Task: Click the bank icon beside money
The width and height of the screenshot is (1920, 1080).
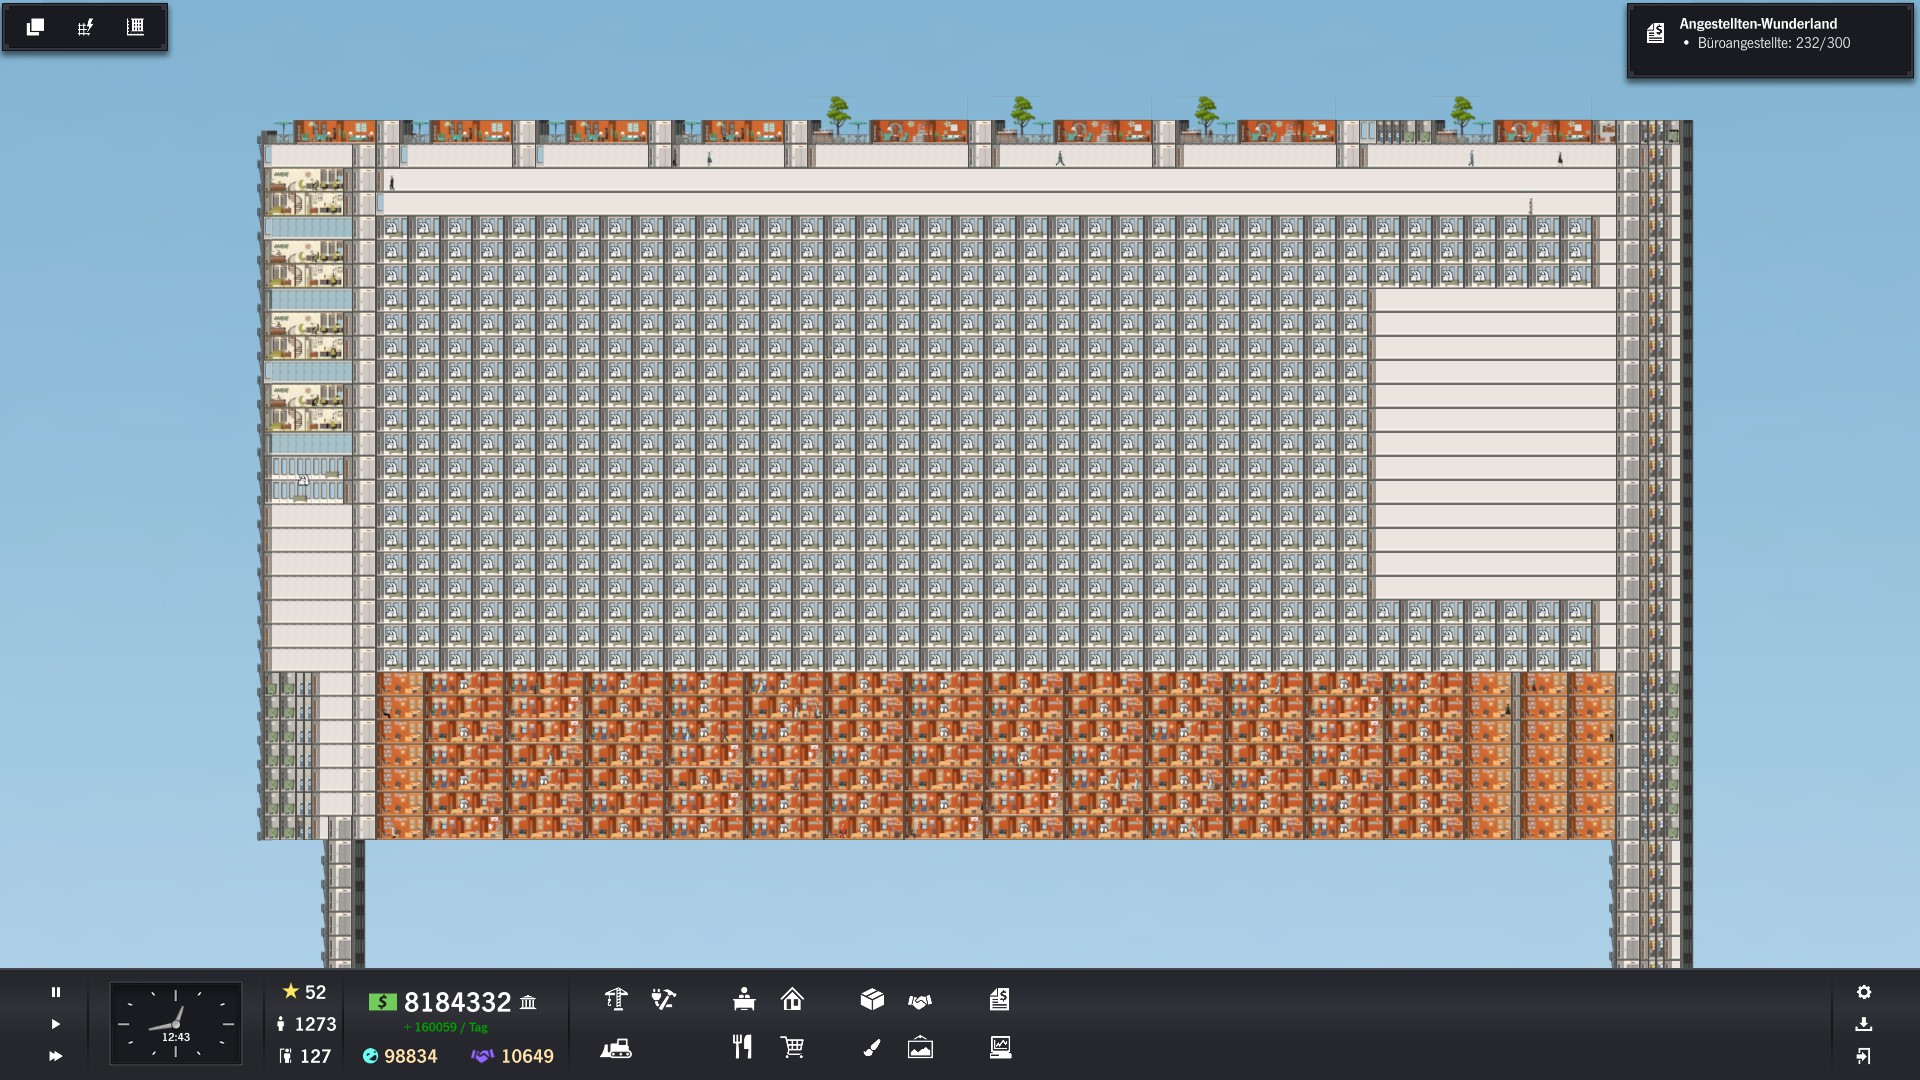Action: coord(528,1002)
